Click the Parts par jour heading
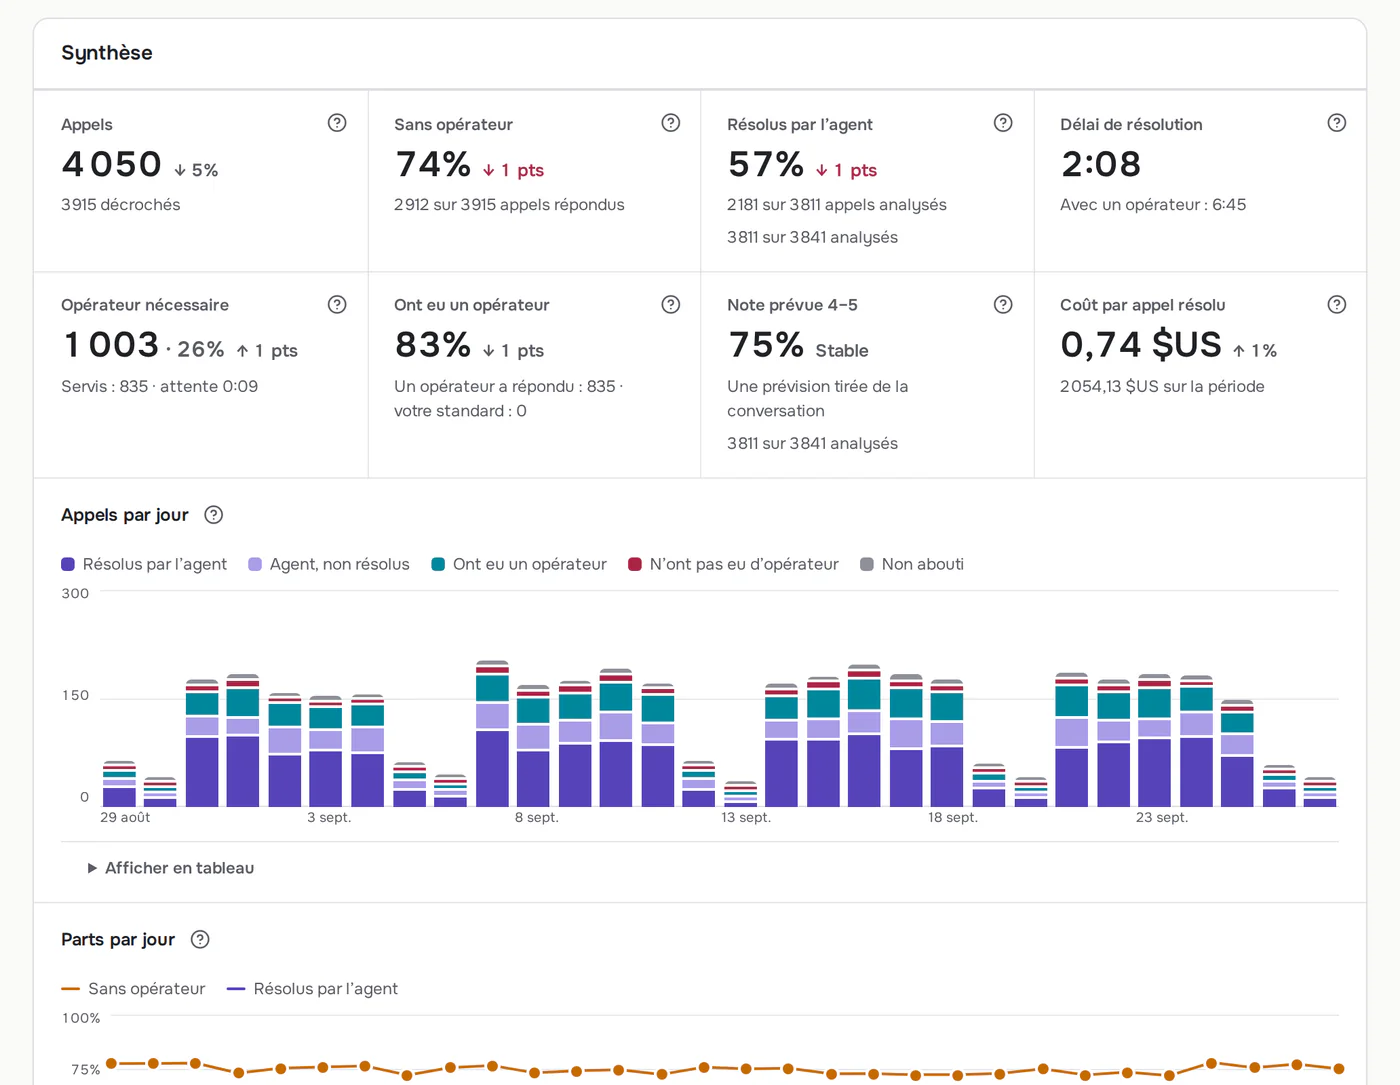The image size is (1400, 1085). coord(118,939)
